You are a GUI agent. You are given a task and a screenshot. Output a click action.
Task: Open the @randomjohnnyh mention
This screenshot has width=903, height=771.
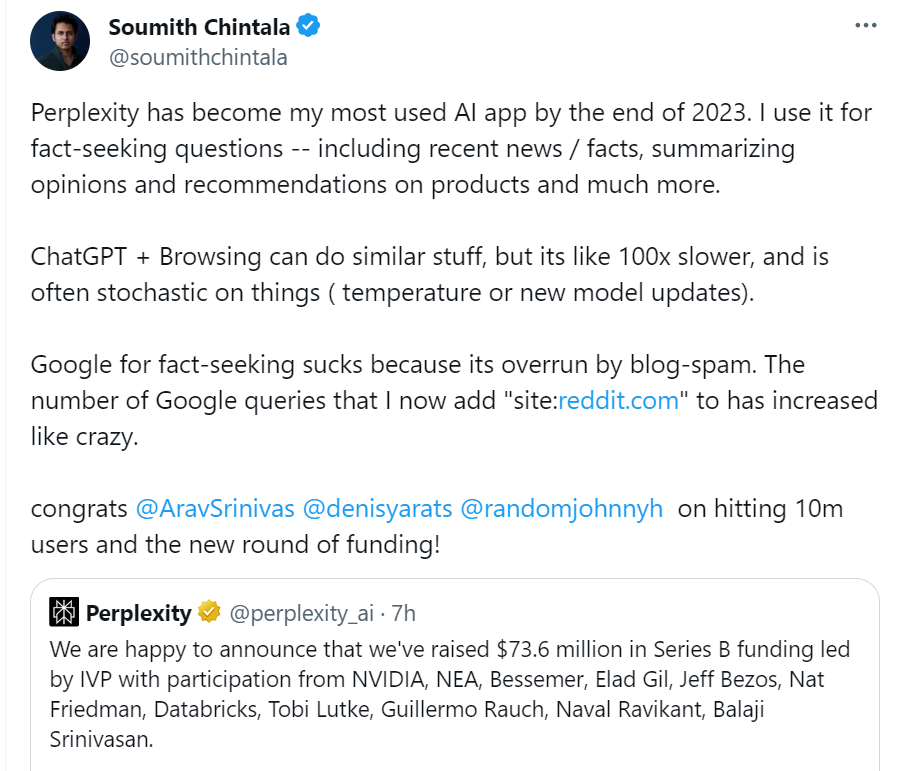point(561,508)
